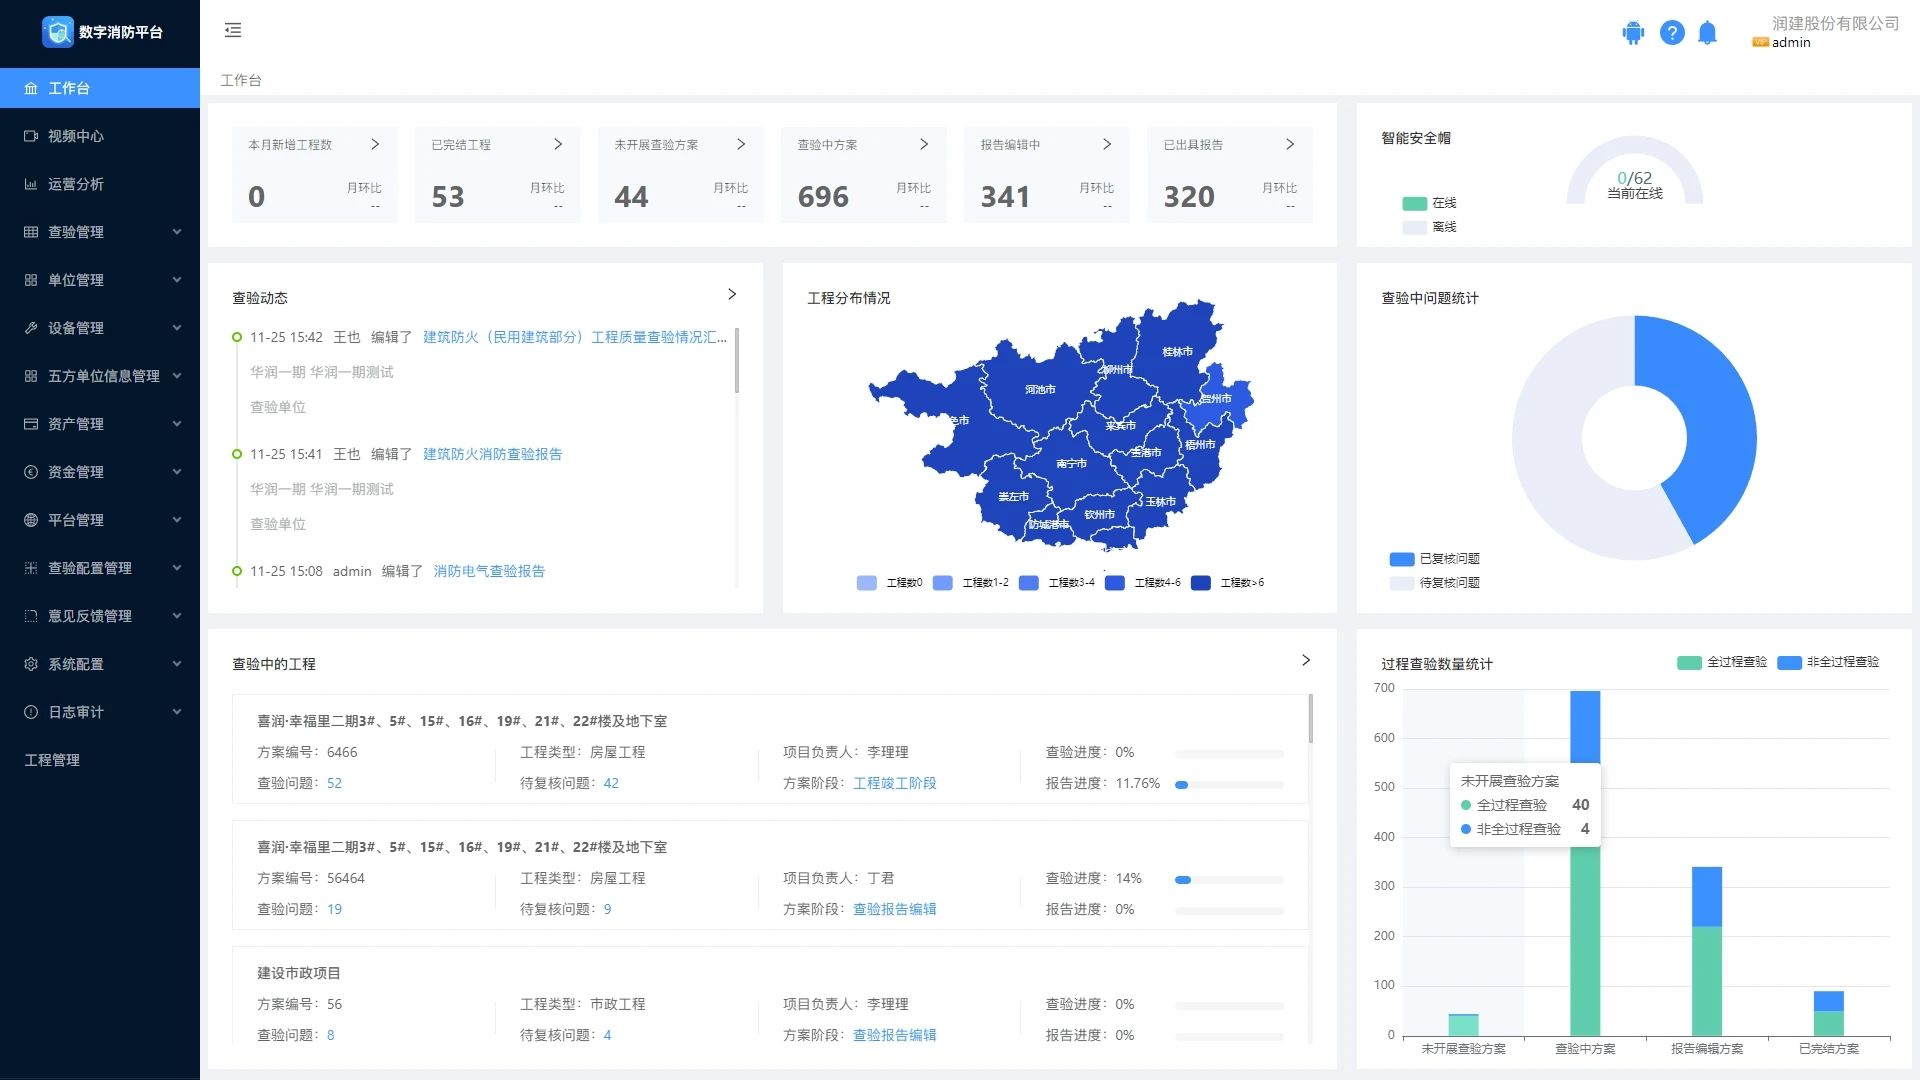The width and height of the screenshot is (1920, 1080).
Task: Click the 数字消防平台 shield logo
Action: (58, 32)
